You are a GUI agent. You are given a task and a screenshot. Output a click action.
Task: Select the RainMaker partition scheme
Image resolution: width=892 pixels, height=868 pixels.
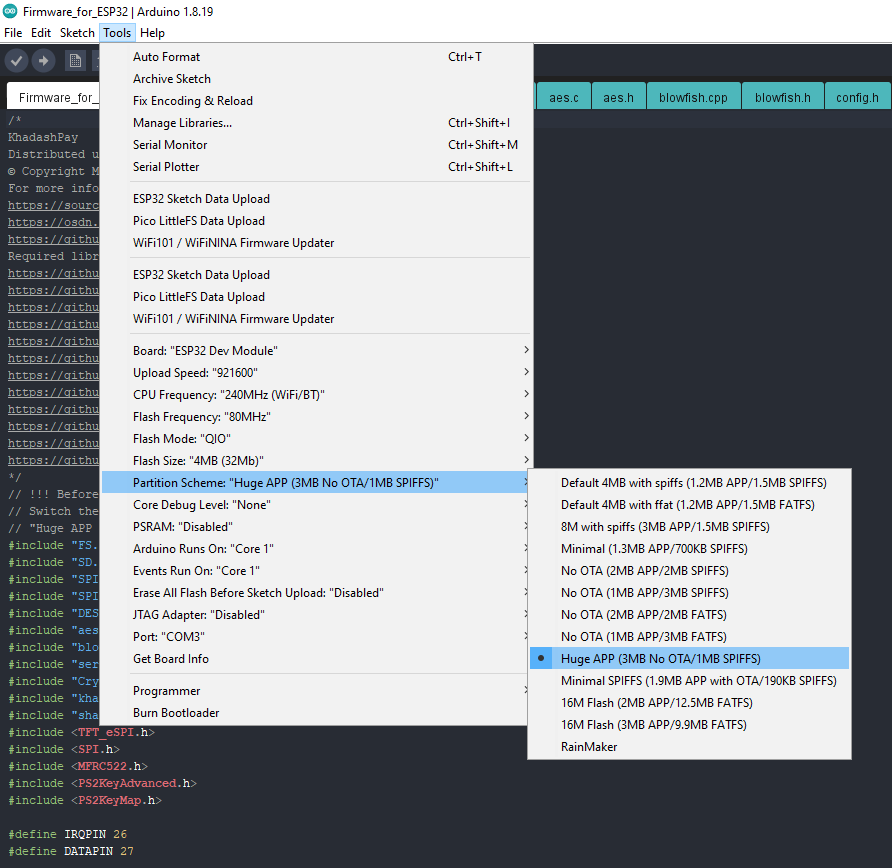pyautogui.click(x=689, y=746)
